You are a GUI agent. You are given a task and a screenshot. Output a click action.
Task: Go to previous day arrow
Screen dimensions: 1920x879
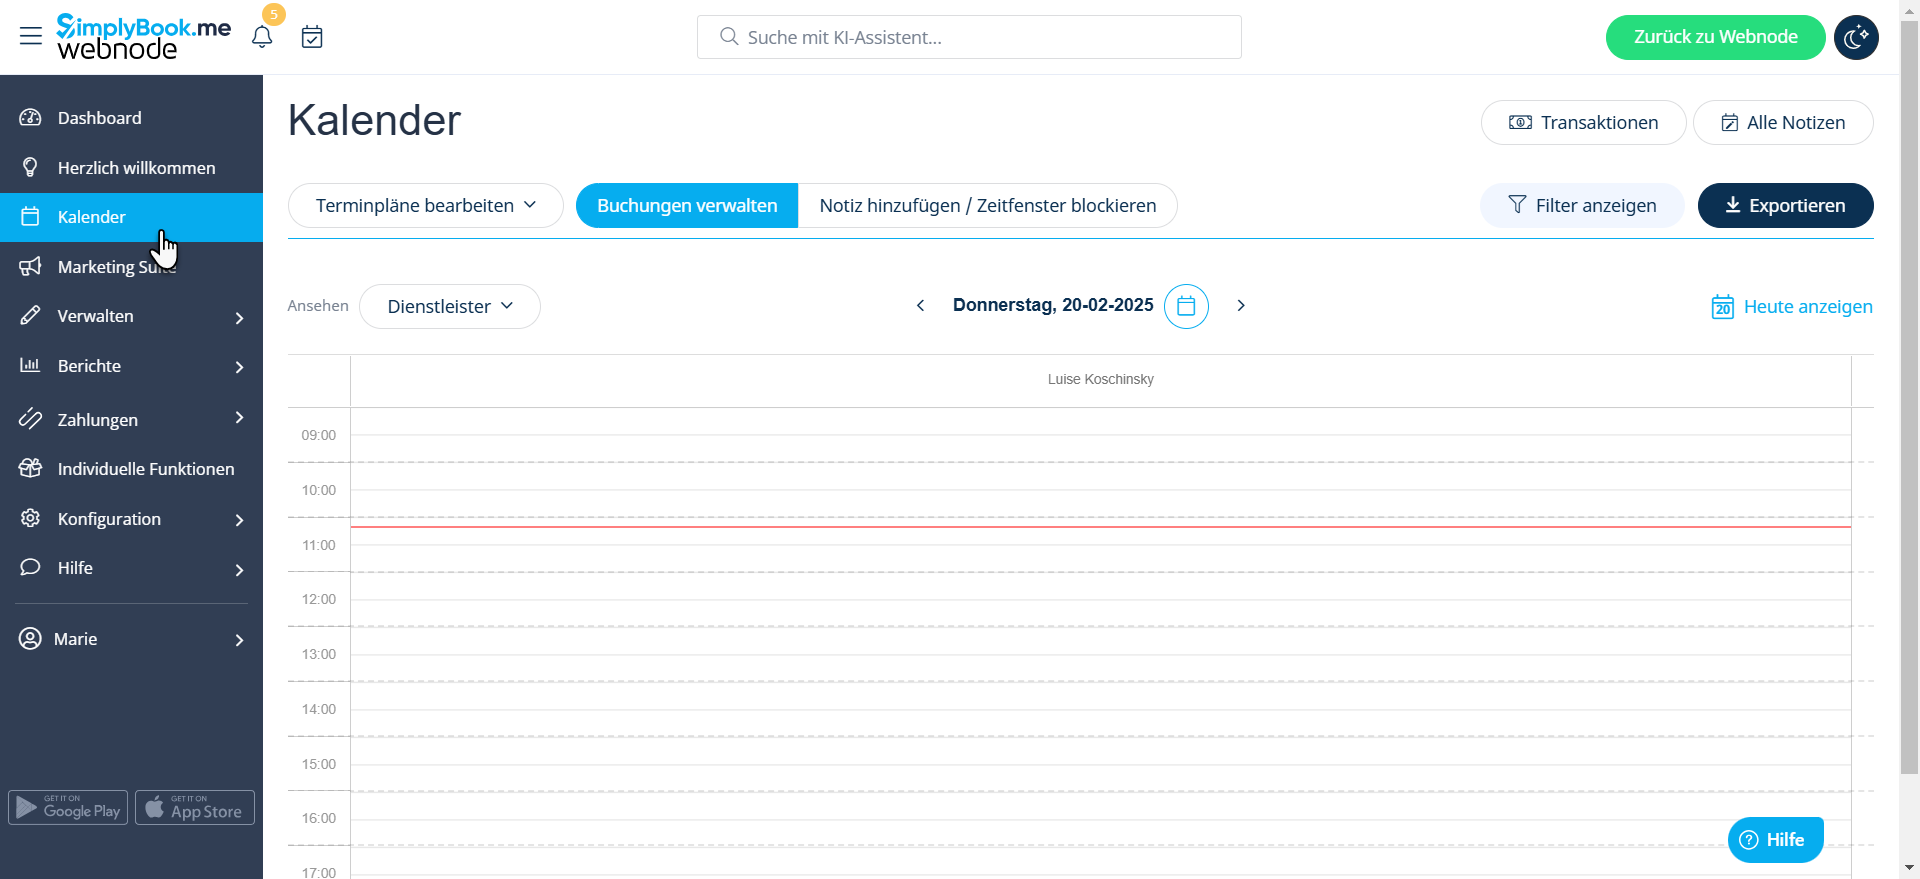click(920, 306)
